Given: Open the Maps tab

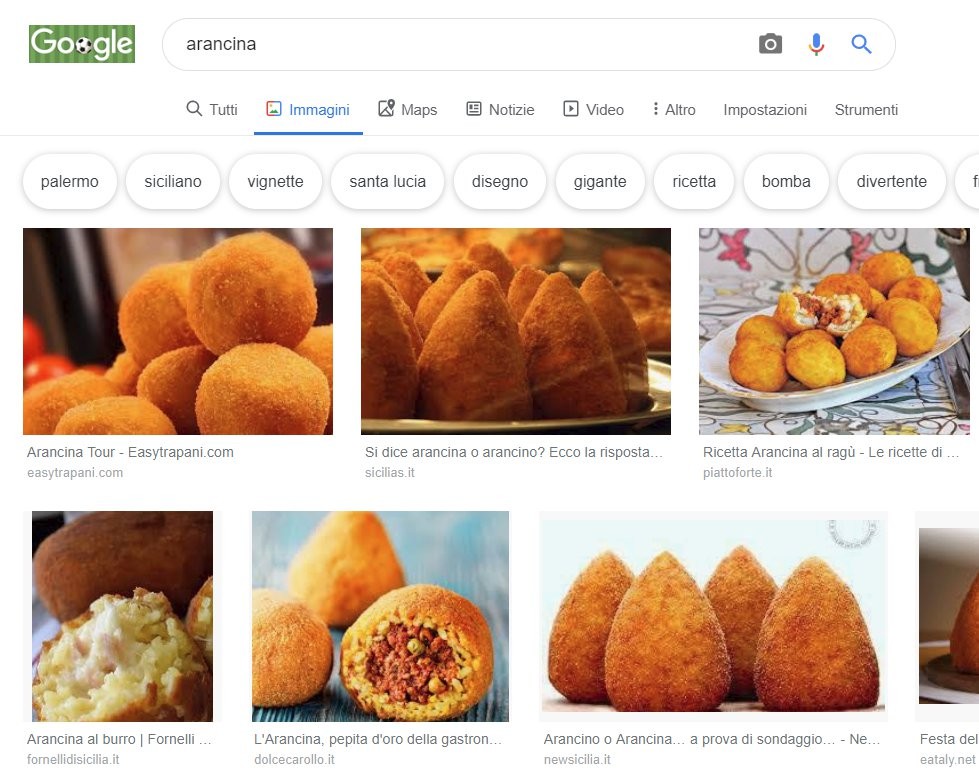Looking at the screenshot, I should [x=408, y=110].
